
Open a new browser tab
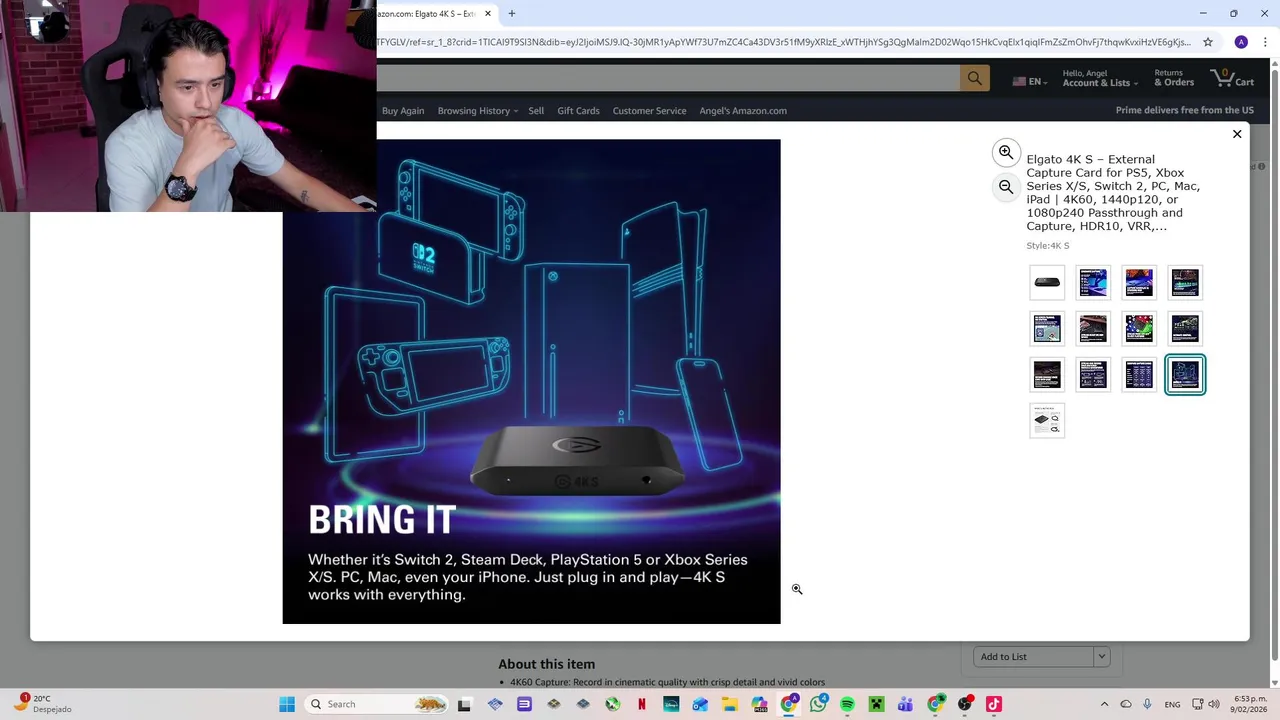[511, 13]
